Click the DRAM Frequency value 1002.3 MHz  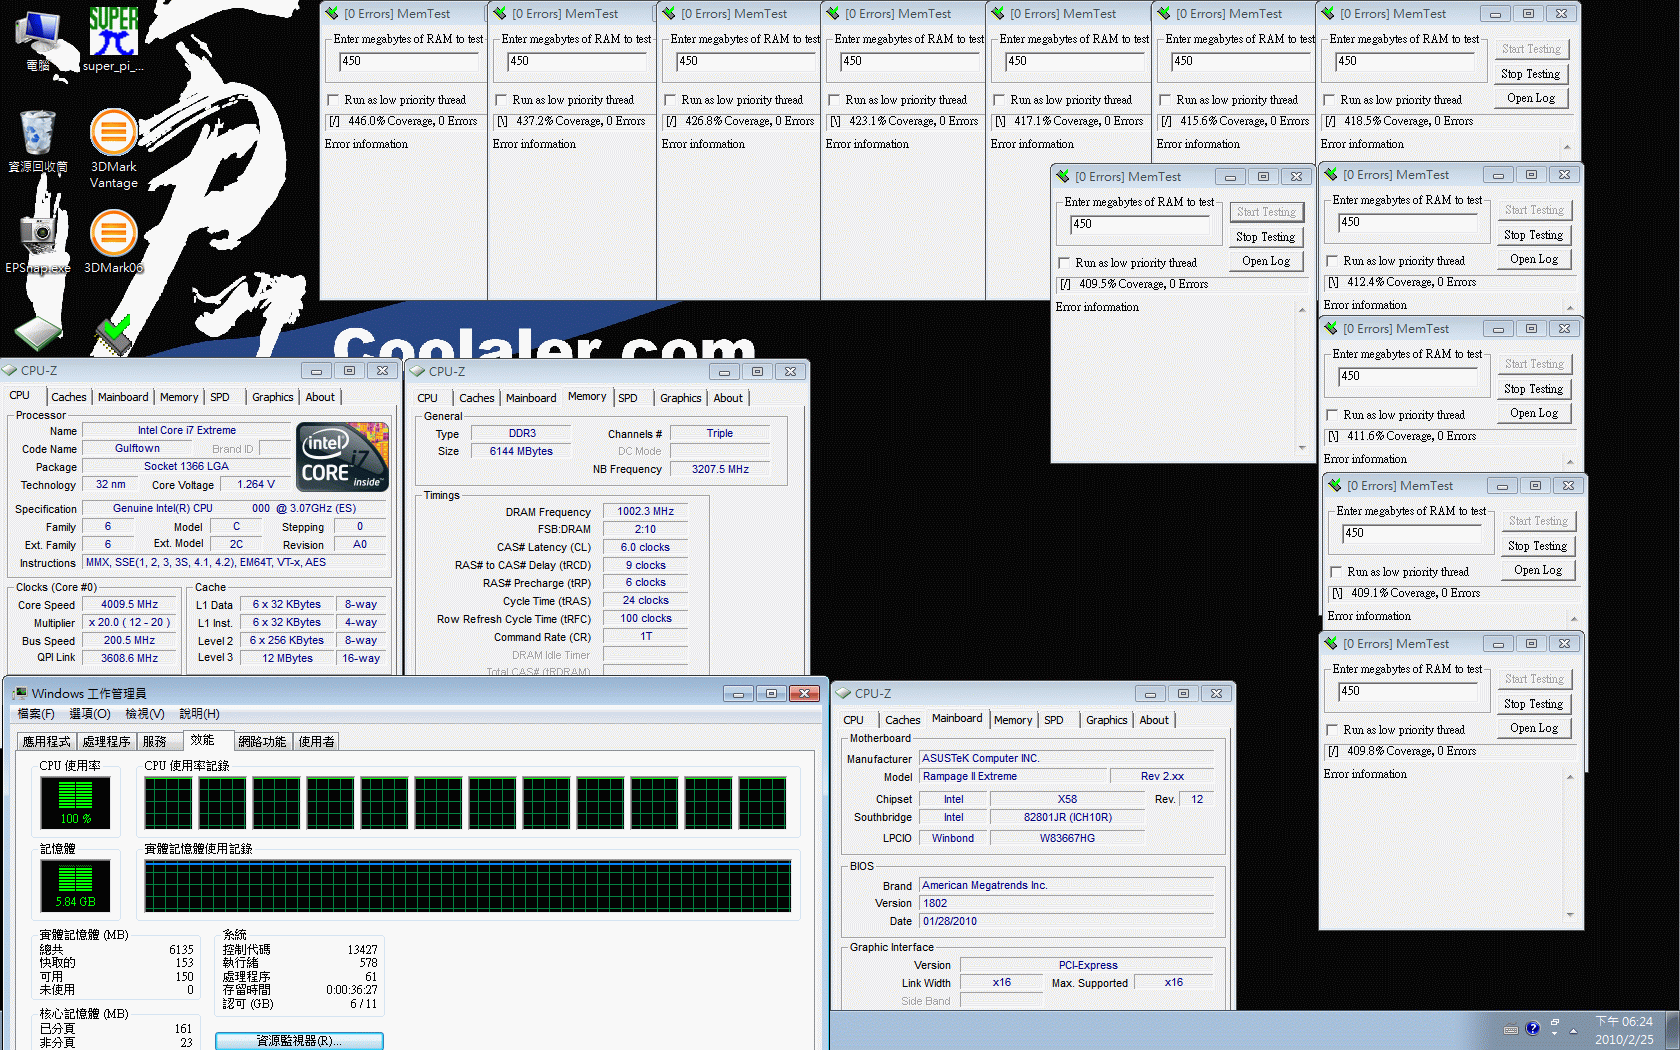coord(645,511)
